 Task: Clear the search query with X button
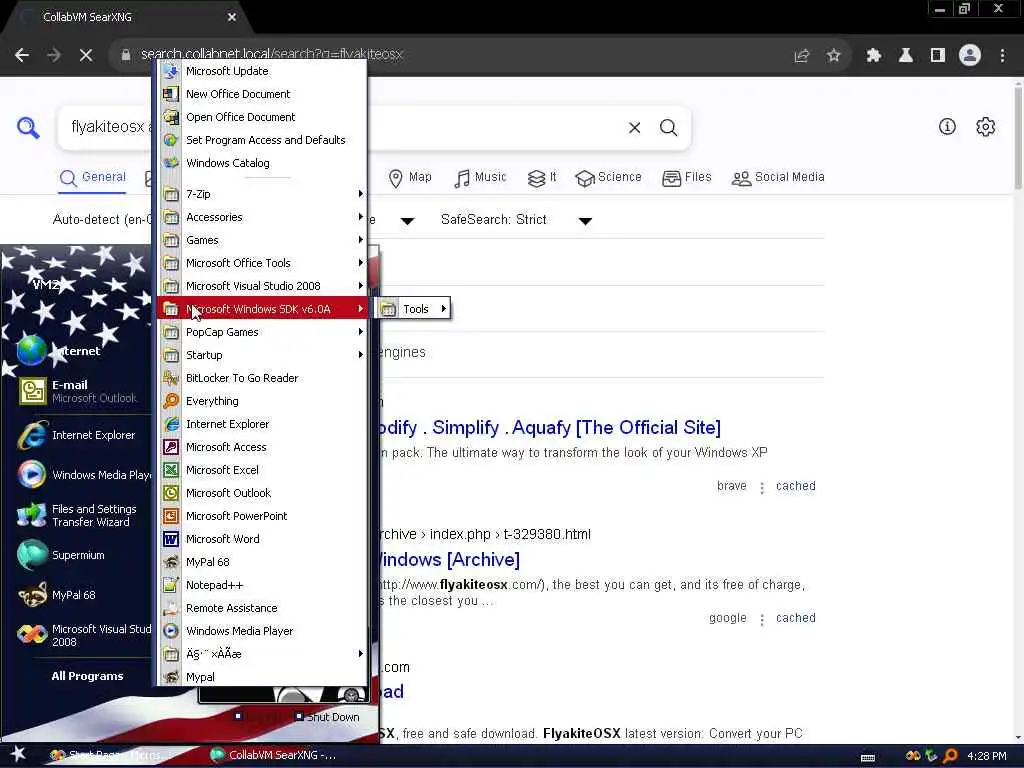(x=634, y=127)
